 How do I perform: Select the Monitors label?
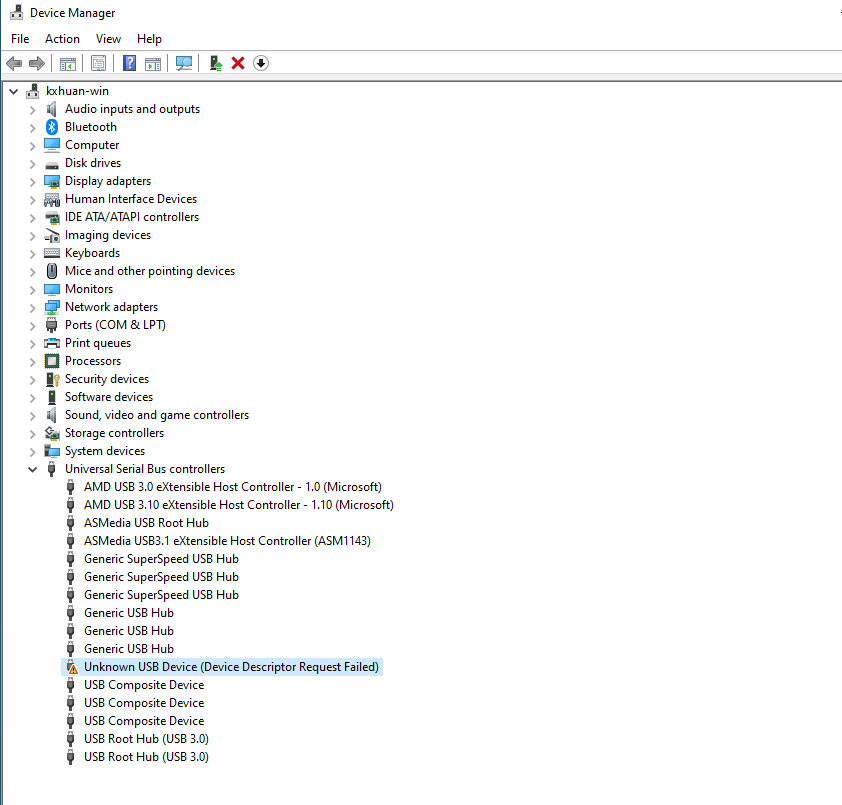click(x=89, y=289)
